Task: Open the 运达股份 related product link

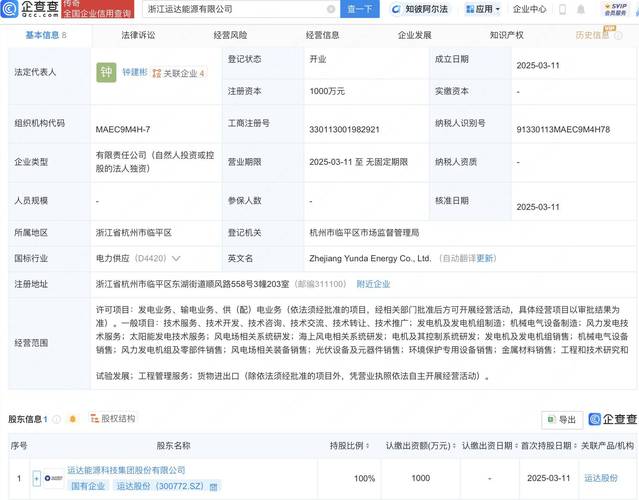Action: (x=601, y=478)
